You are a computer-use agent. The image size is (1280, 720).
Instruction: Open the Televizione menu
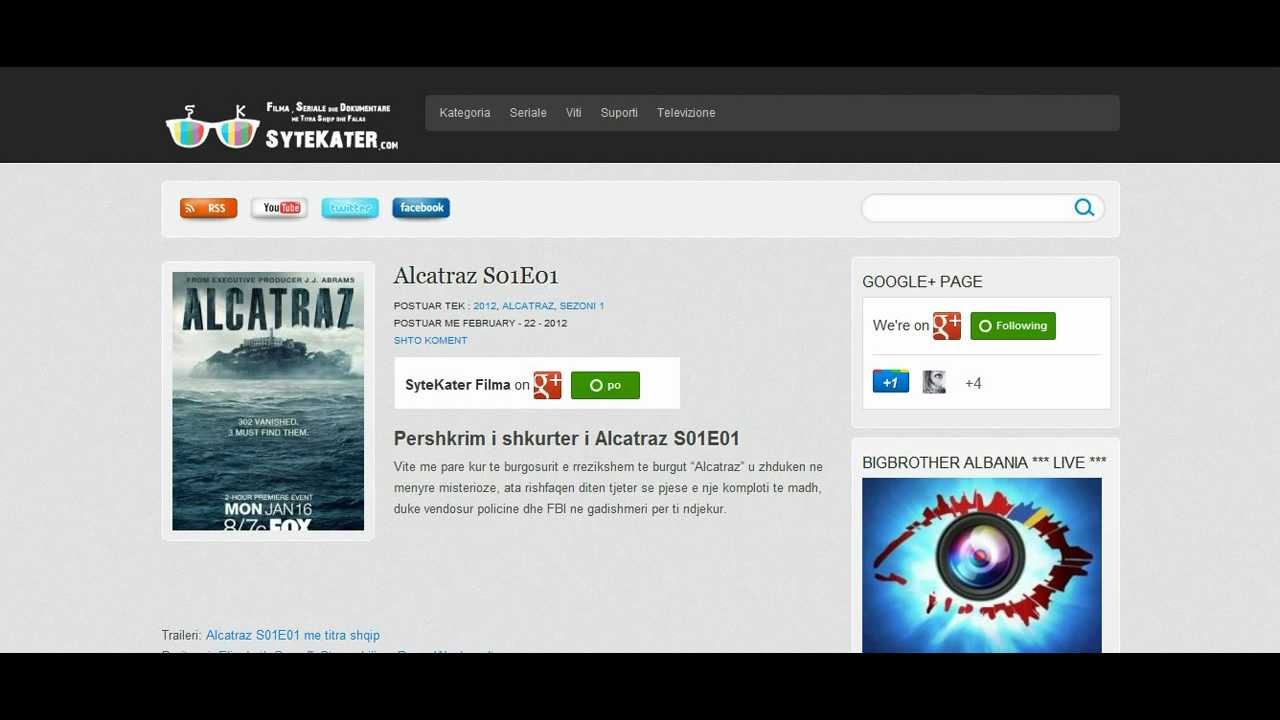pyautogui.click(x=686, y=113)
